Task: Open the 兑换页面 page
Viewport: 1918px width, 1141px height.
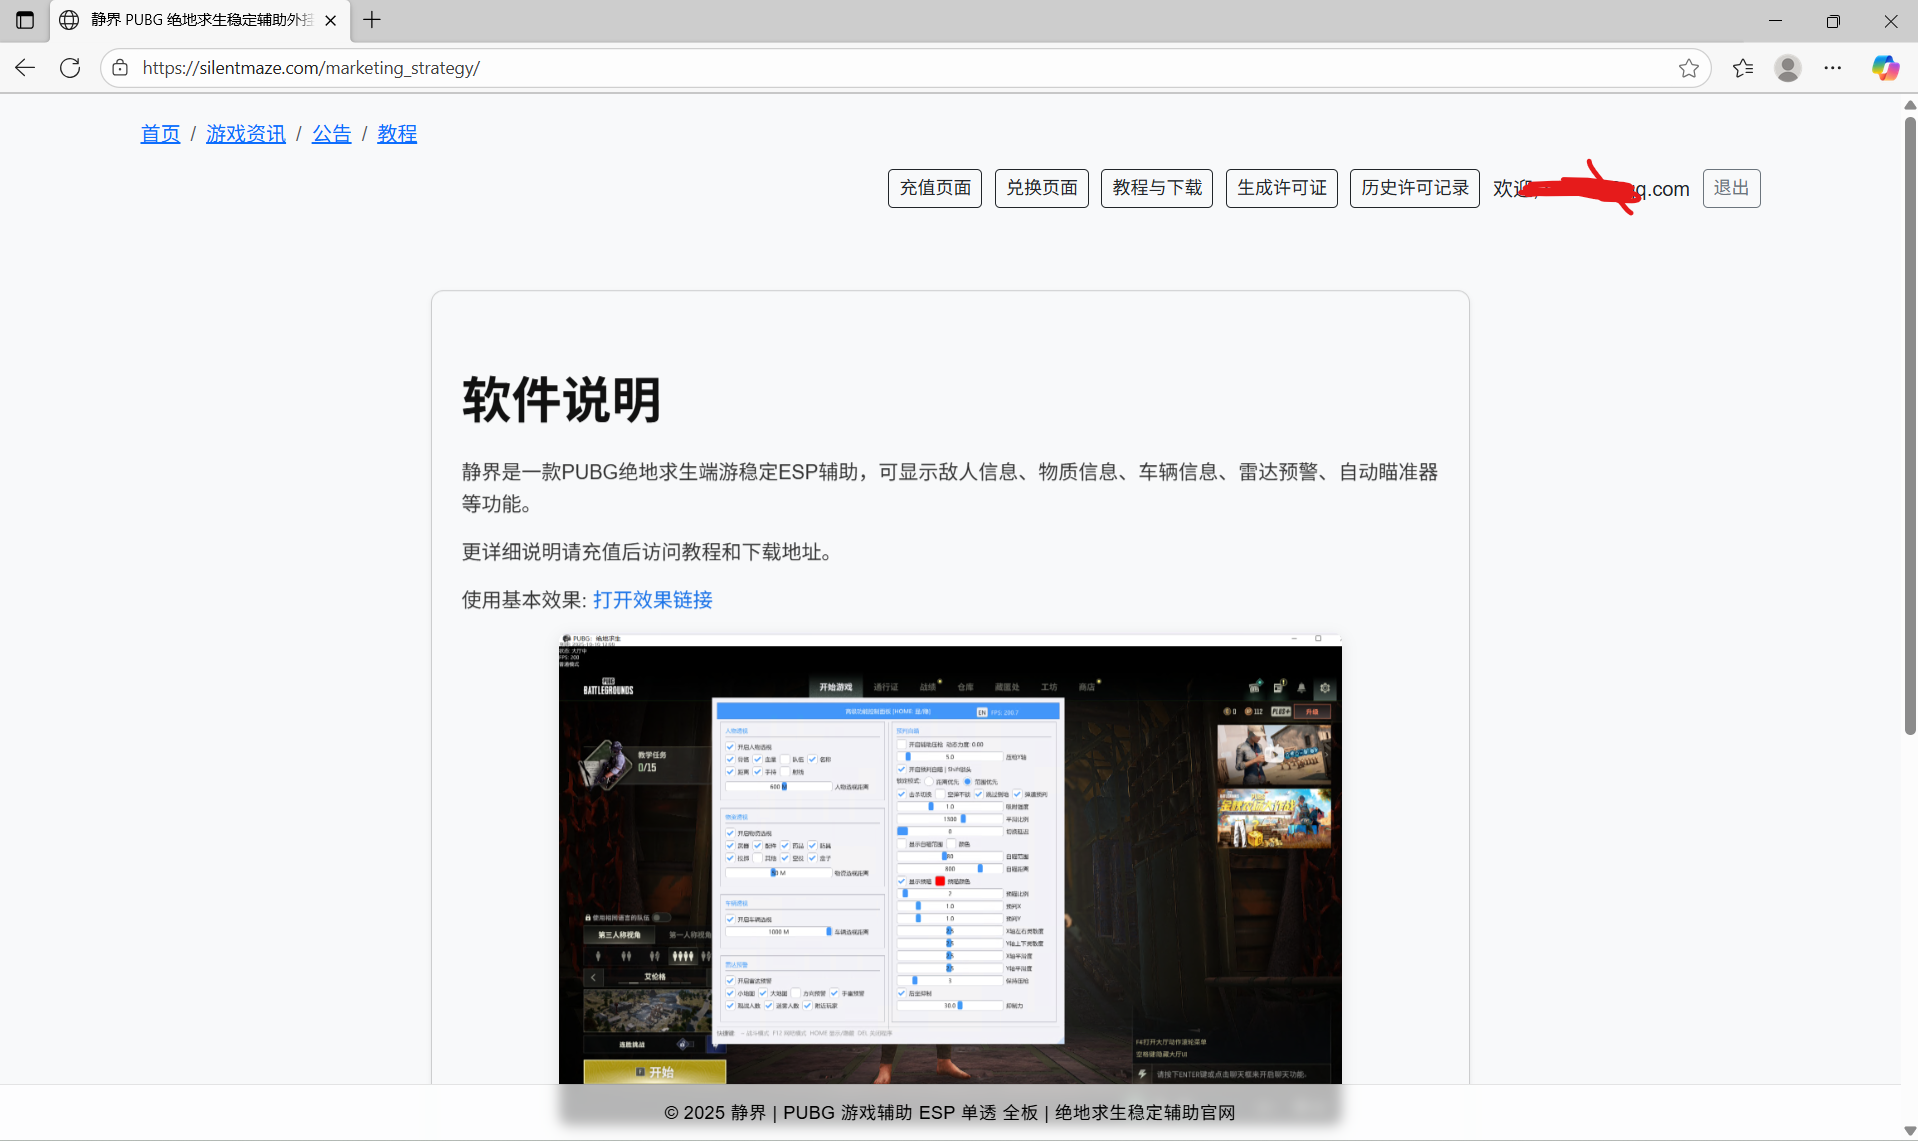Action: pyautogui.click(x=1040, y=188)
